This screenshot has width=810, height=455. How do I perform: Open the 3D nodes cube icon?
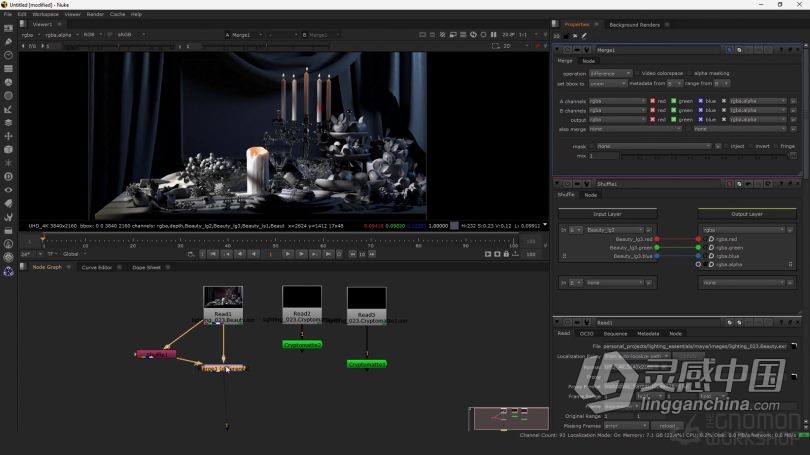pos(8,149)
